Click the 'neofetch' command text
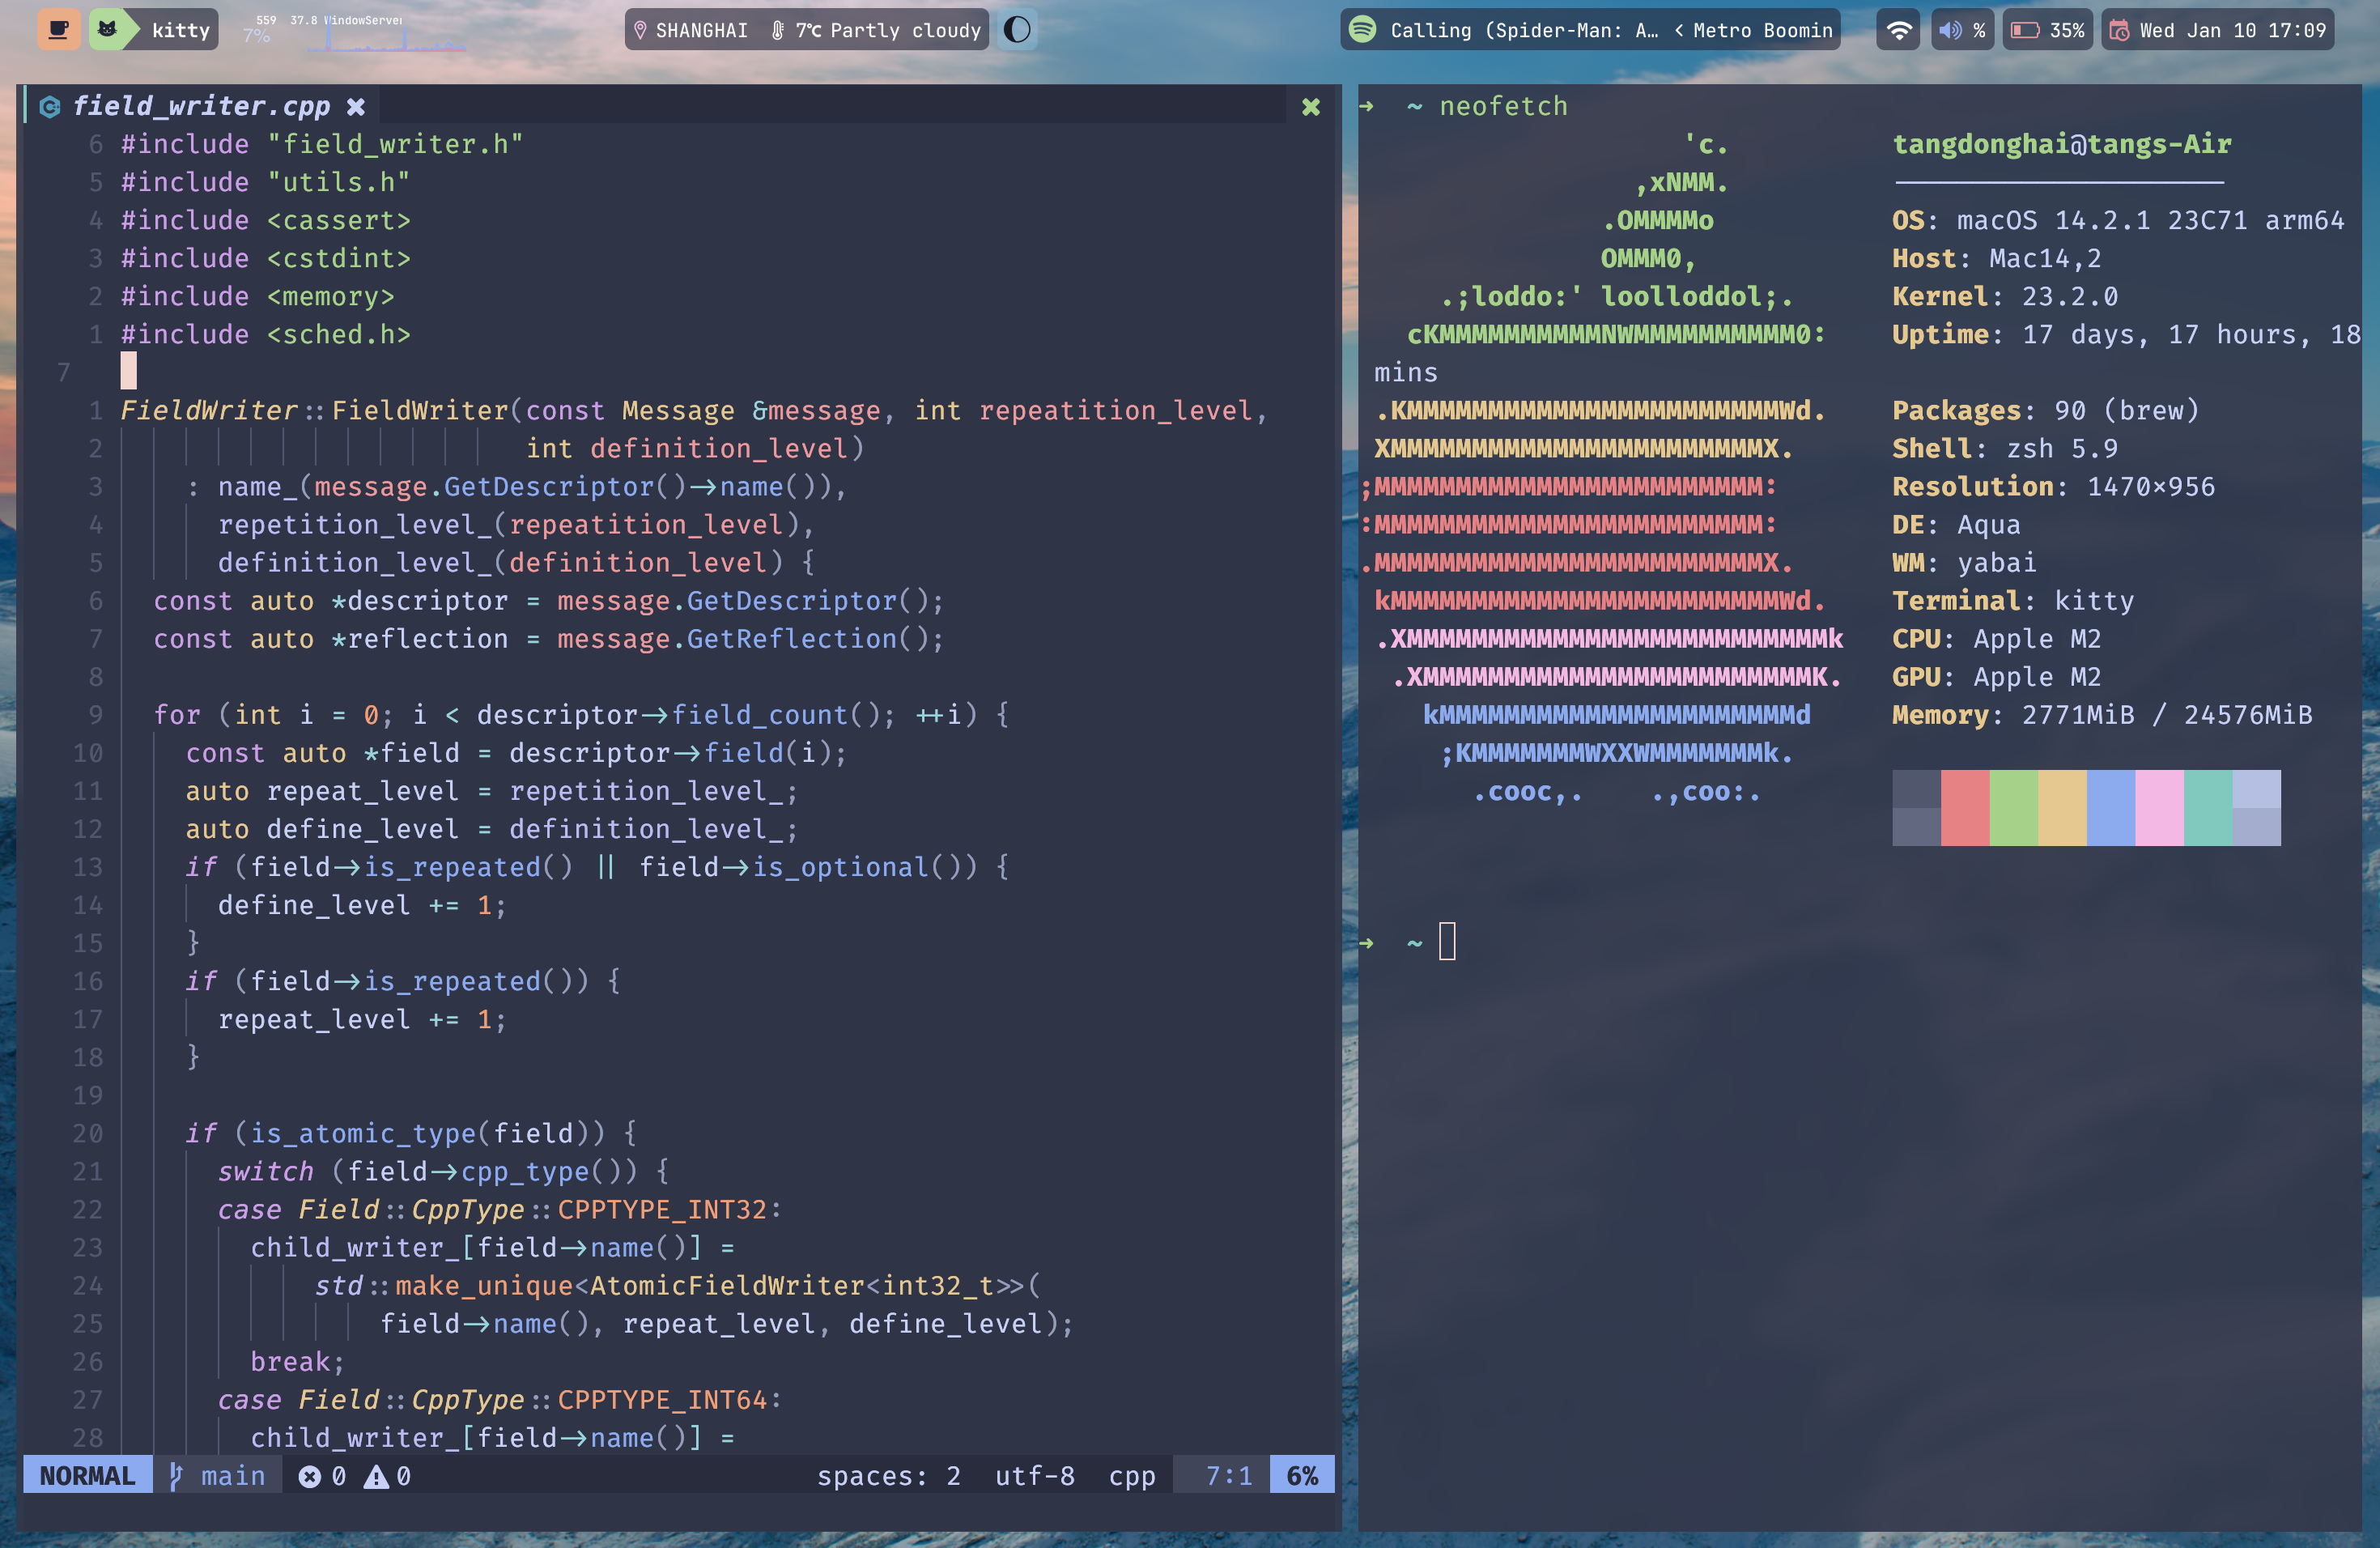This screenshot has width=2380, height=1548. coord(1503,106)
